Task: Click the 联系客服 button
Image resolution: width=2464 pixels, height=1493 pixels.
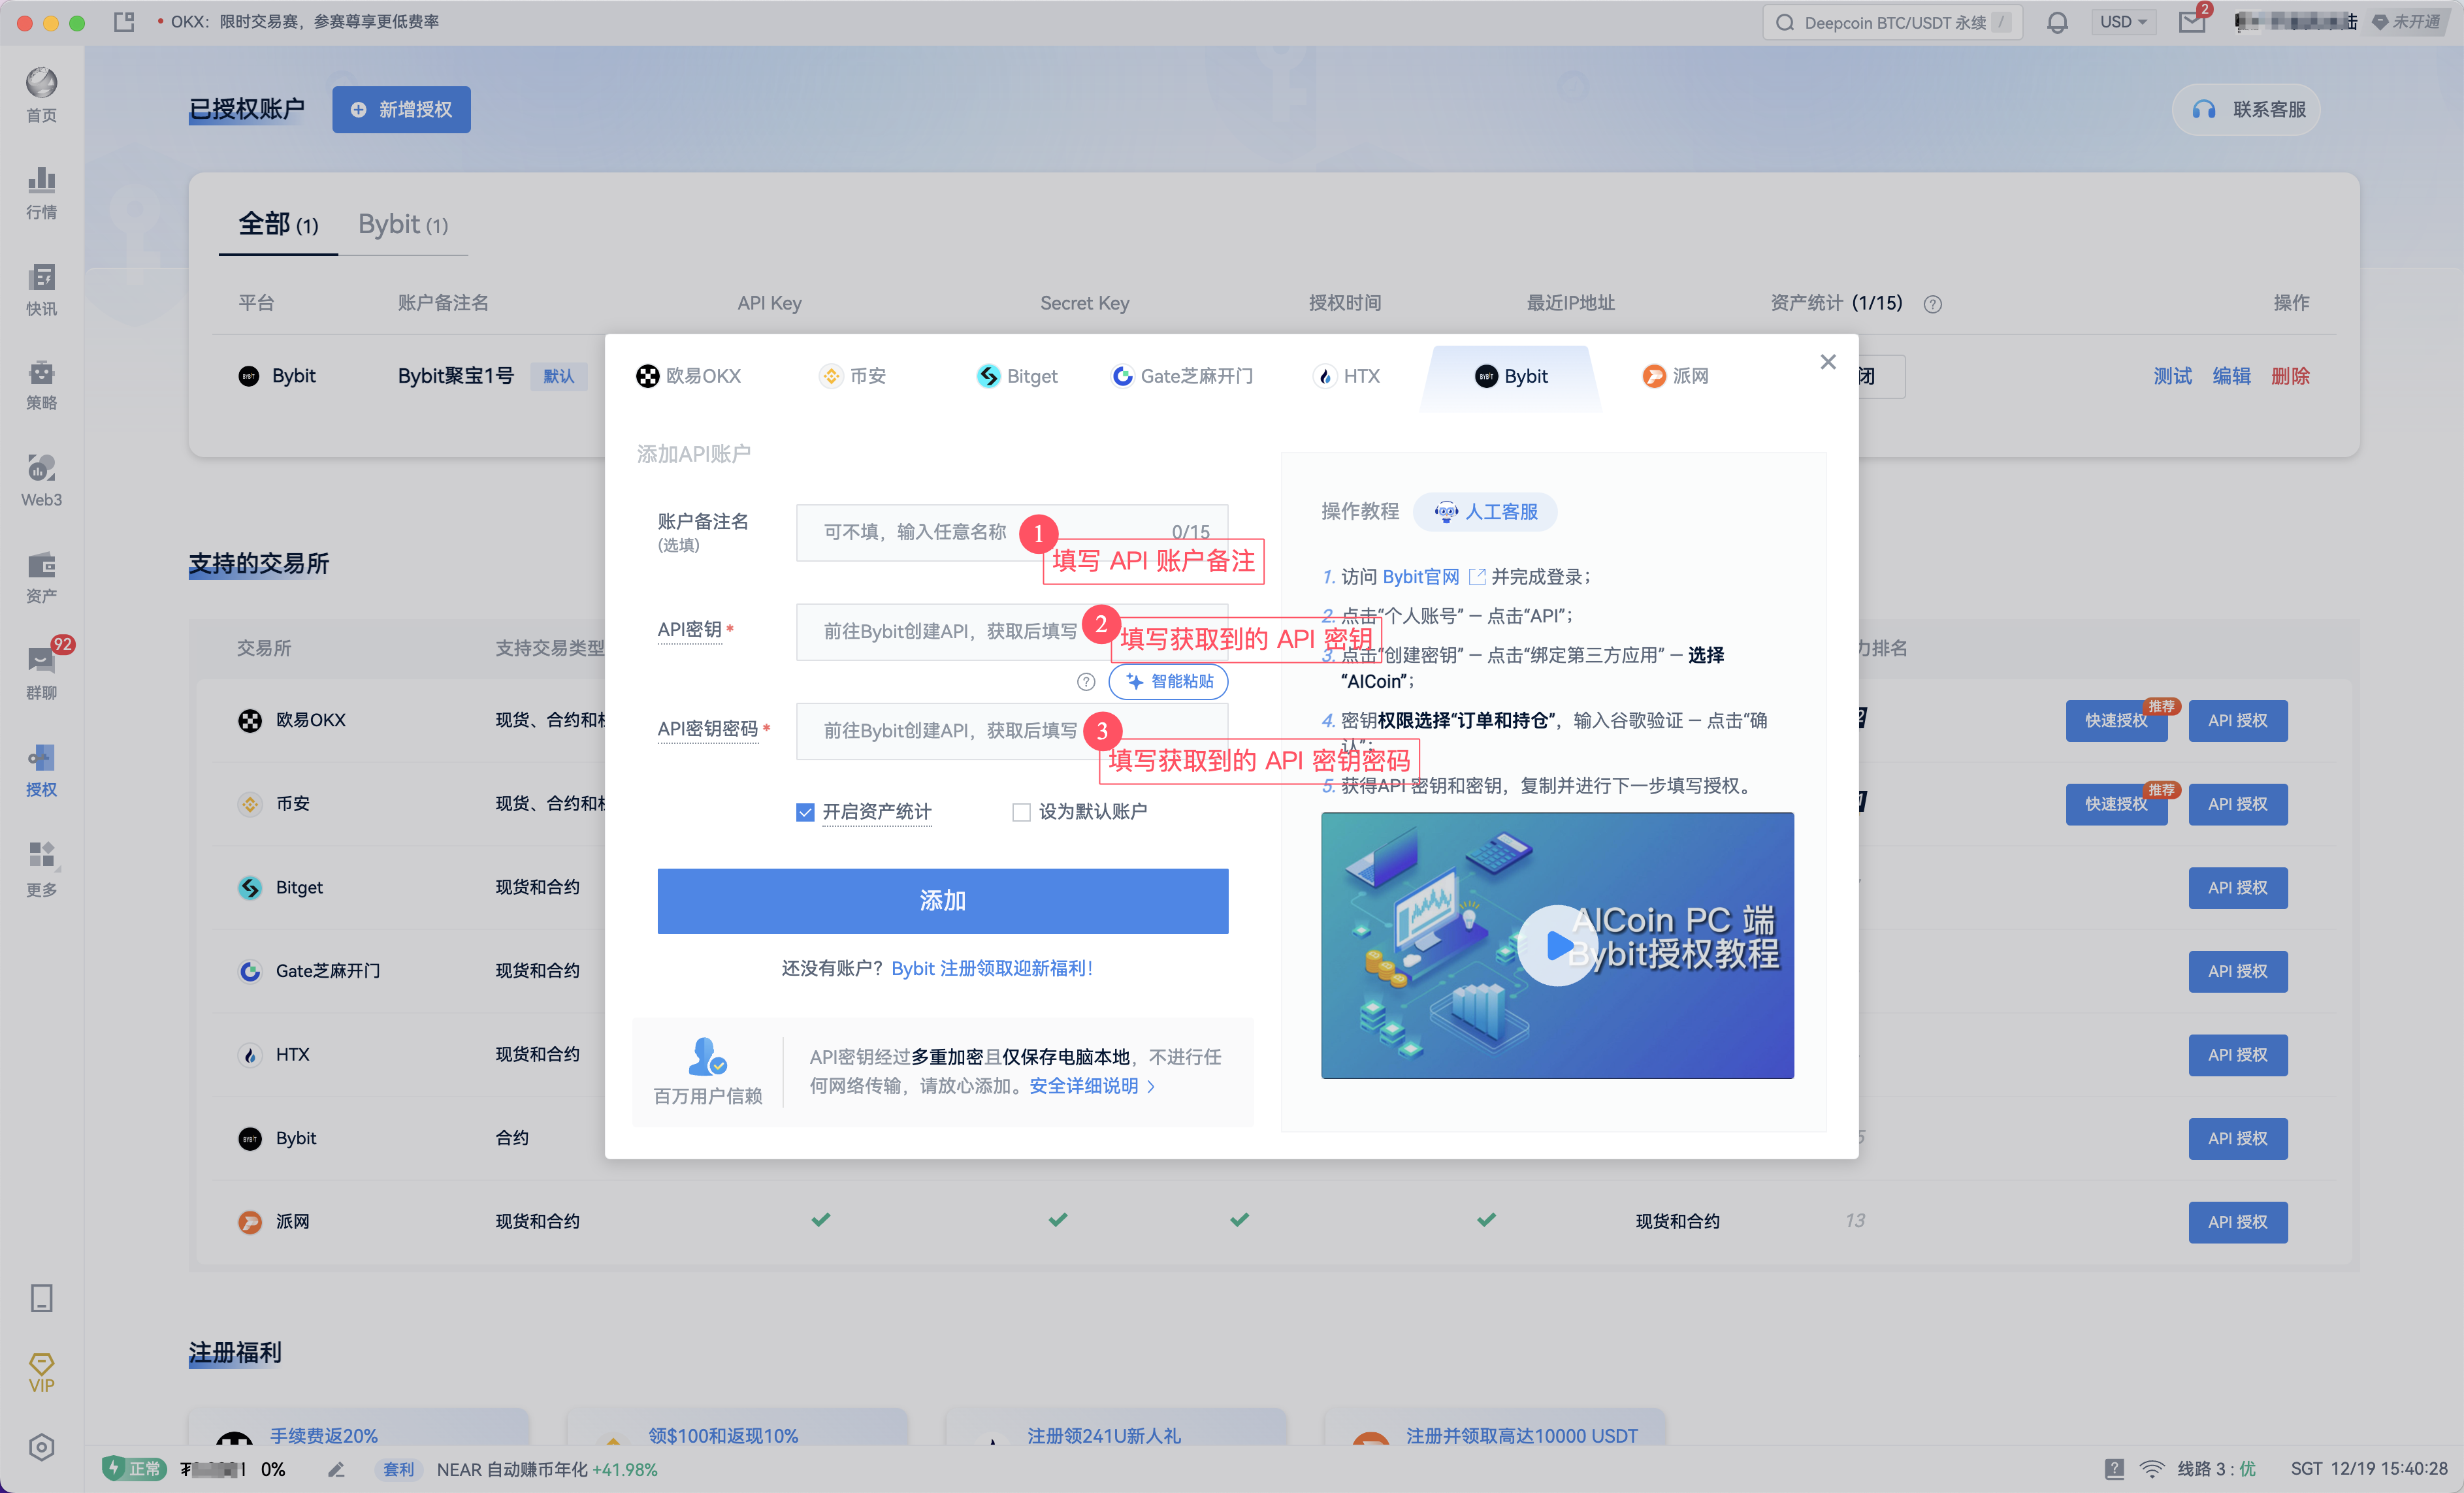Action: pyautogui.click(x=2246, y=110)
